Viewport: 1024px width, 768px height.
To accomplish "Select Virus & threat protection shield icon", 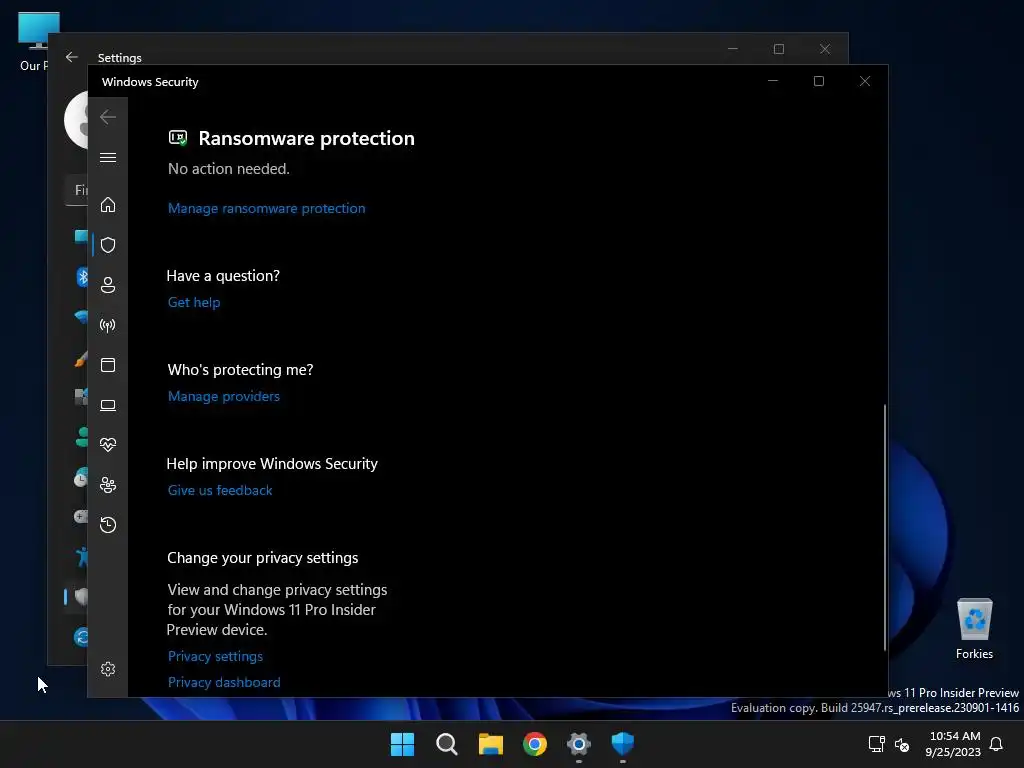I will click(x=108, y=245).
